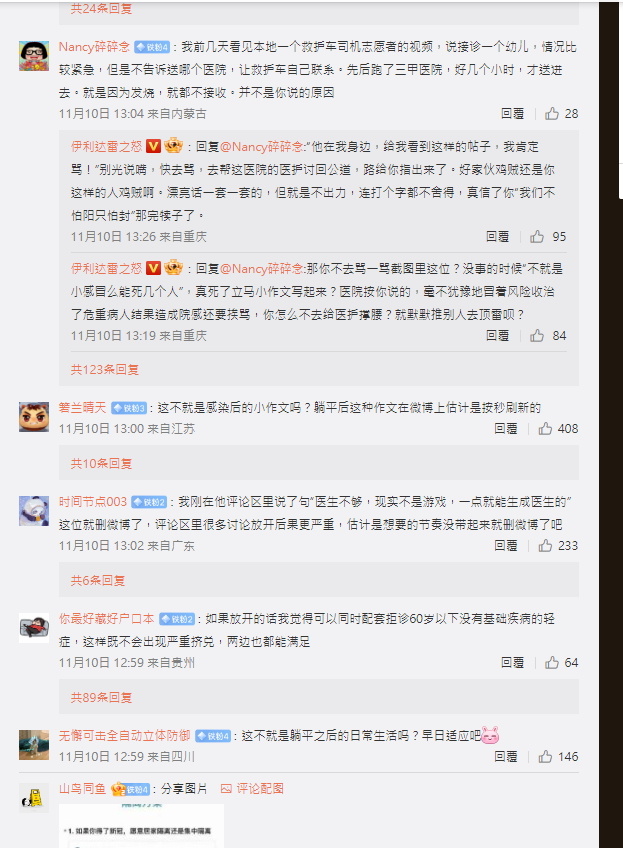This screenshot has height=848, width=623.
Task: Like 时间节点003's comment with 233 likes
Action: coord(545,546)
